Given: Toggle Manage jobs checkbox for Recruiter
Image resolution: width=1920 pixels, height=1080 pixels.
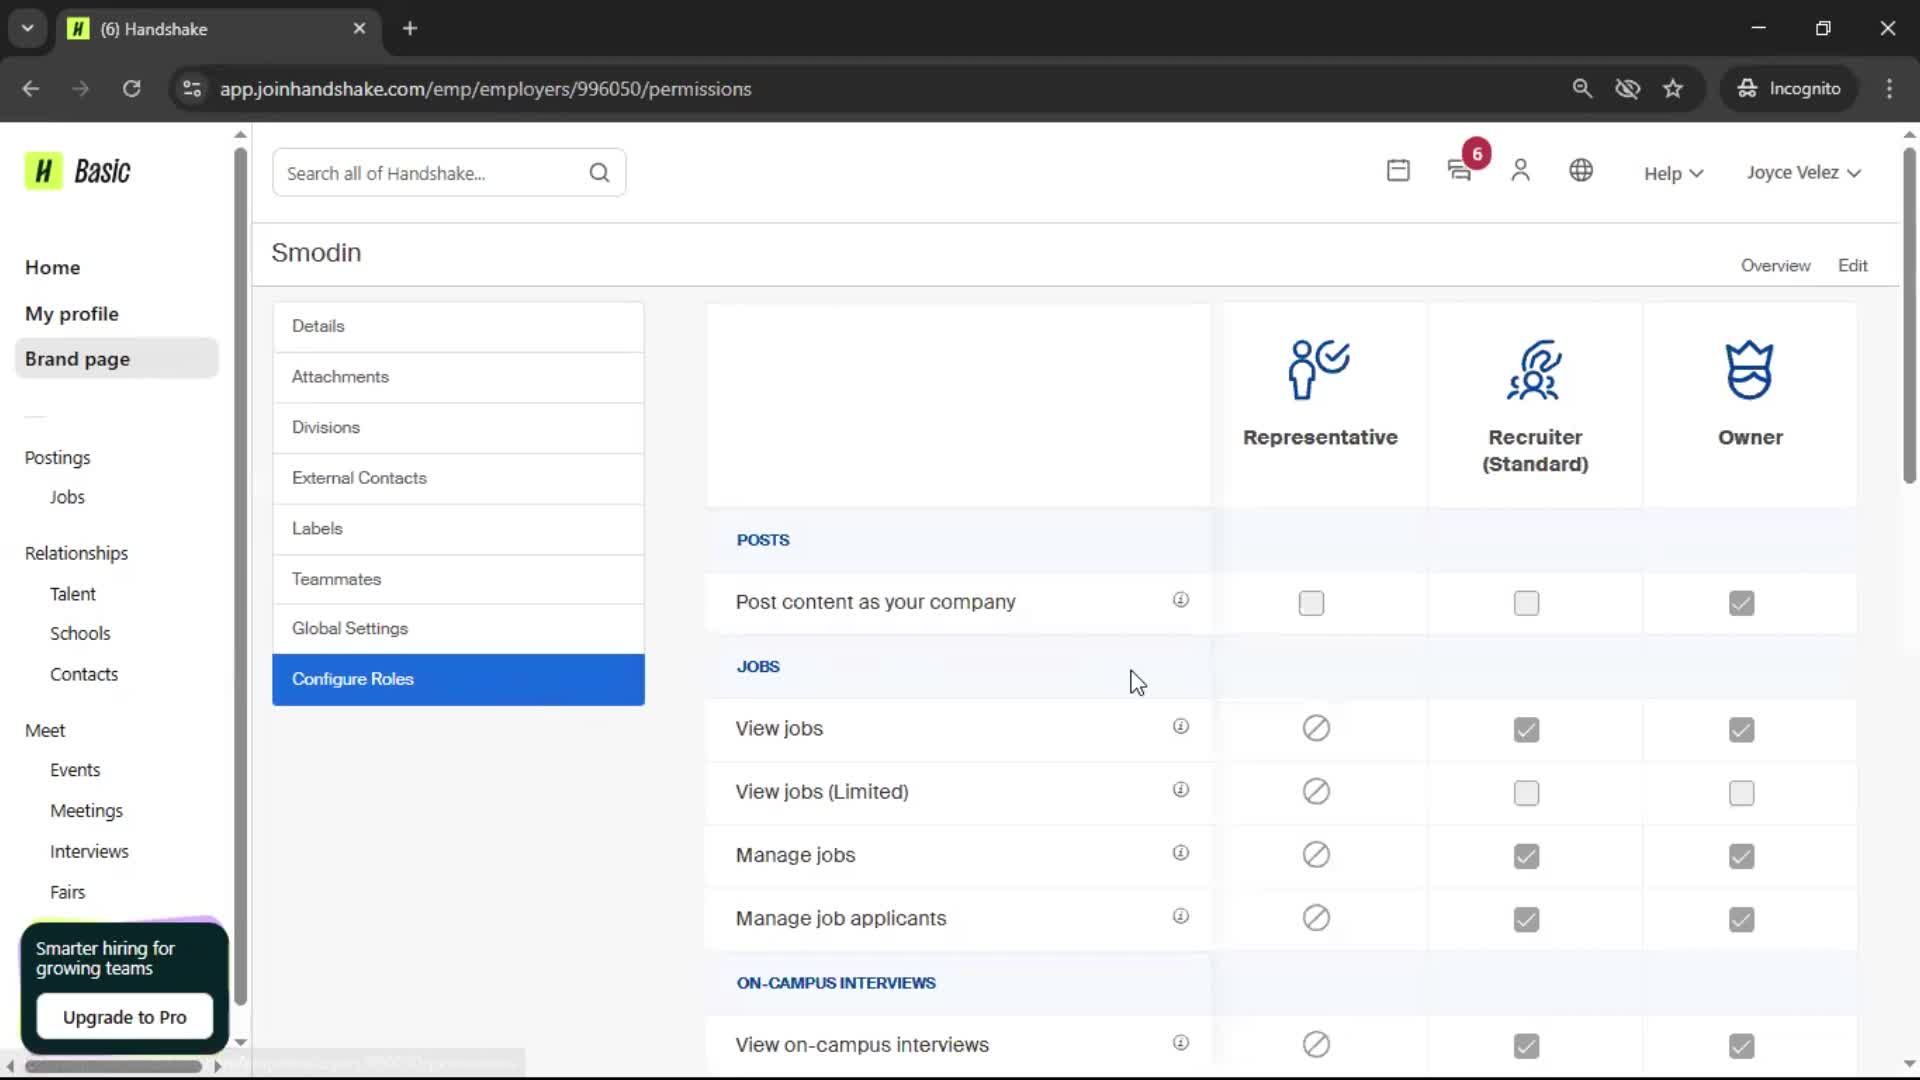Looking at the screenshot, I should [x=1526, y=856].
